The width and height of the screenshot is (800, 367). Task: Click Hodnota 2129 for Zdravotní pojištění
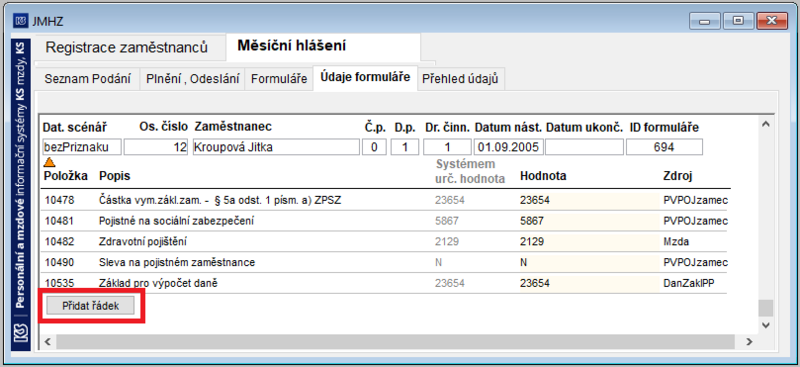point(589,241)
